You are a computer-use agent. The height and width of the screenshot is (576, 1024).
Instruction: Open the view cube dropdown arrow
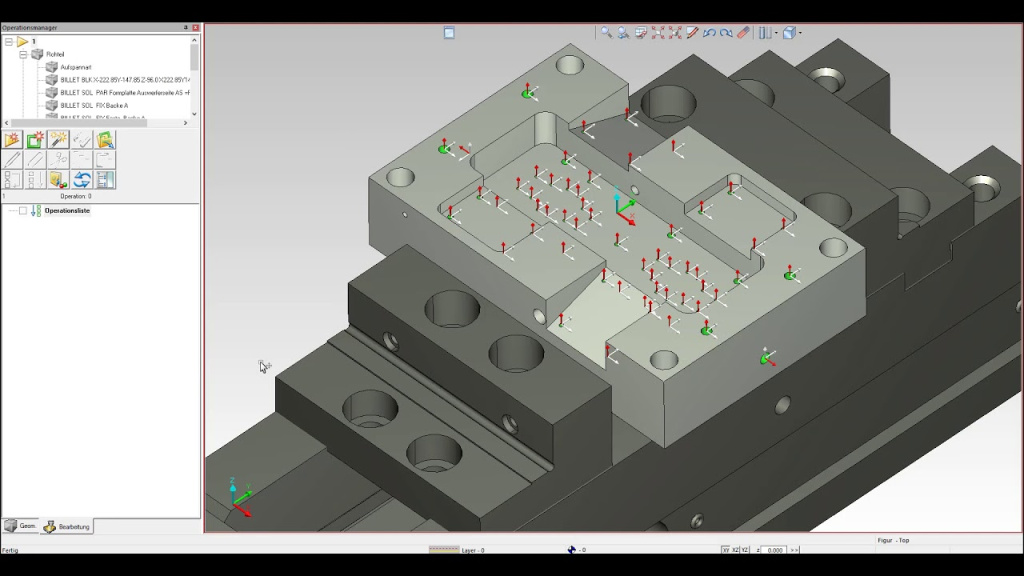coord(800,33)
